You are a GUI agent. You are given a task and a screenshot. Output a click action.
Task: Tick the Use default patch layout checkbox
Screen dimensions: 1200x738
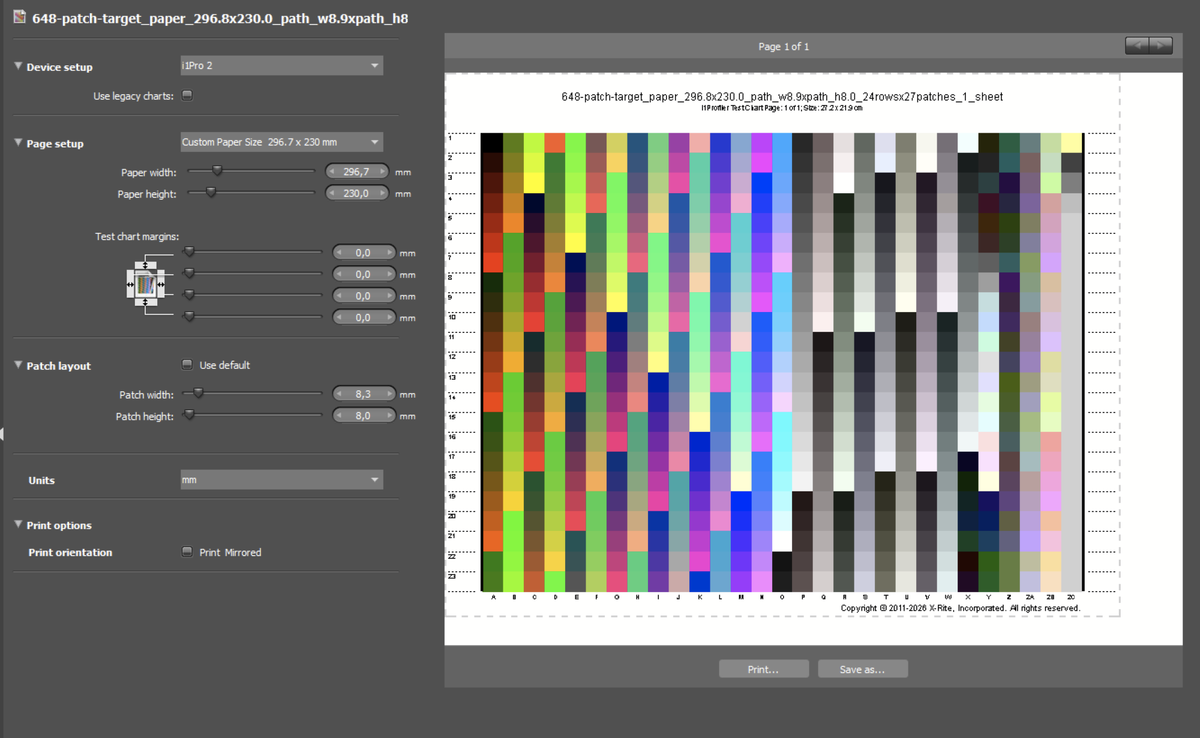(x=186, y=365)
